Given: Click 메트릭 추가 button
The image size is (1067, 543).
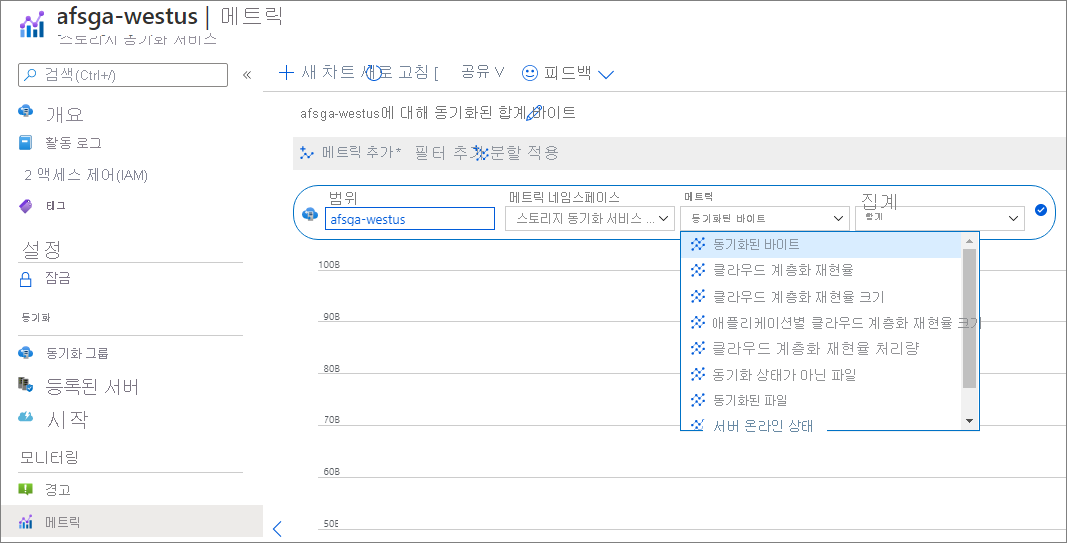Looking at the screenshot, I should tap(350, 153).
